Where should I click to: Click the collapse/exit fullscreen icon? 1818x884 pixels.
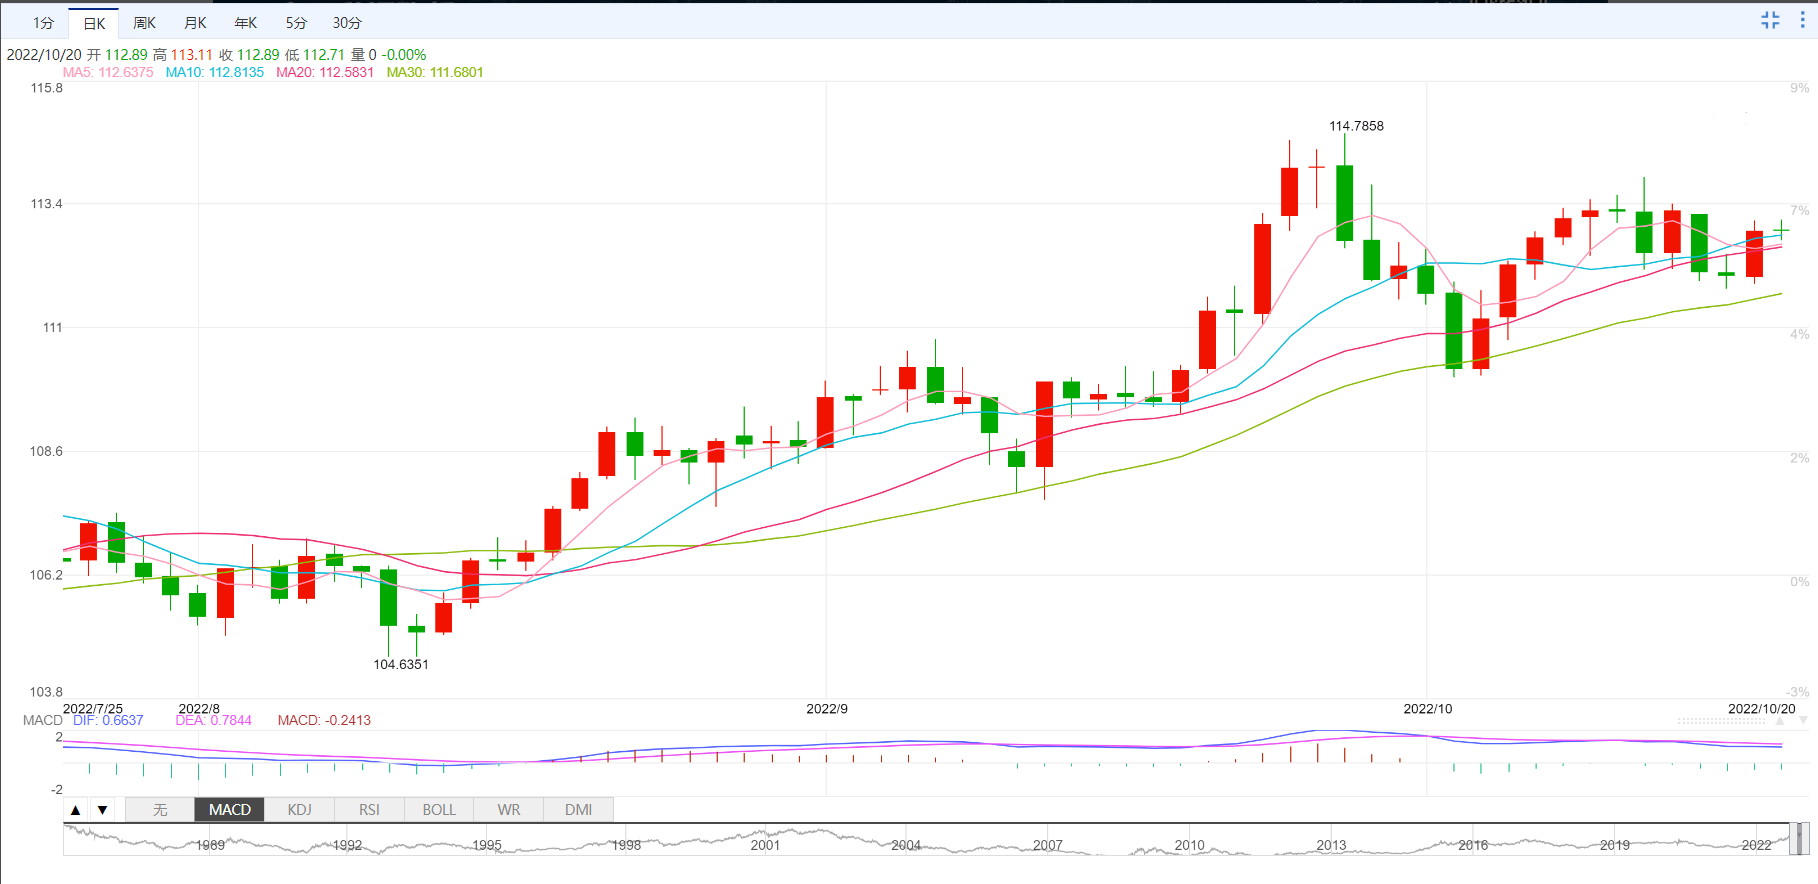[x=1770, y=20]
